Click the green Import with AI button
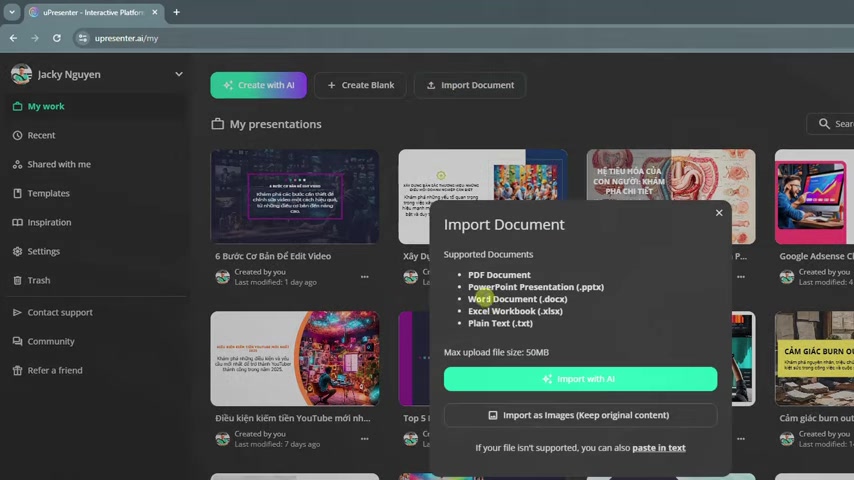This screenshot has height=480, width=854. pos(580,379)
